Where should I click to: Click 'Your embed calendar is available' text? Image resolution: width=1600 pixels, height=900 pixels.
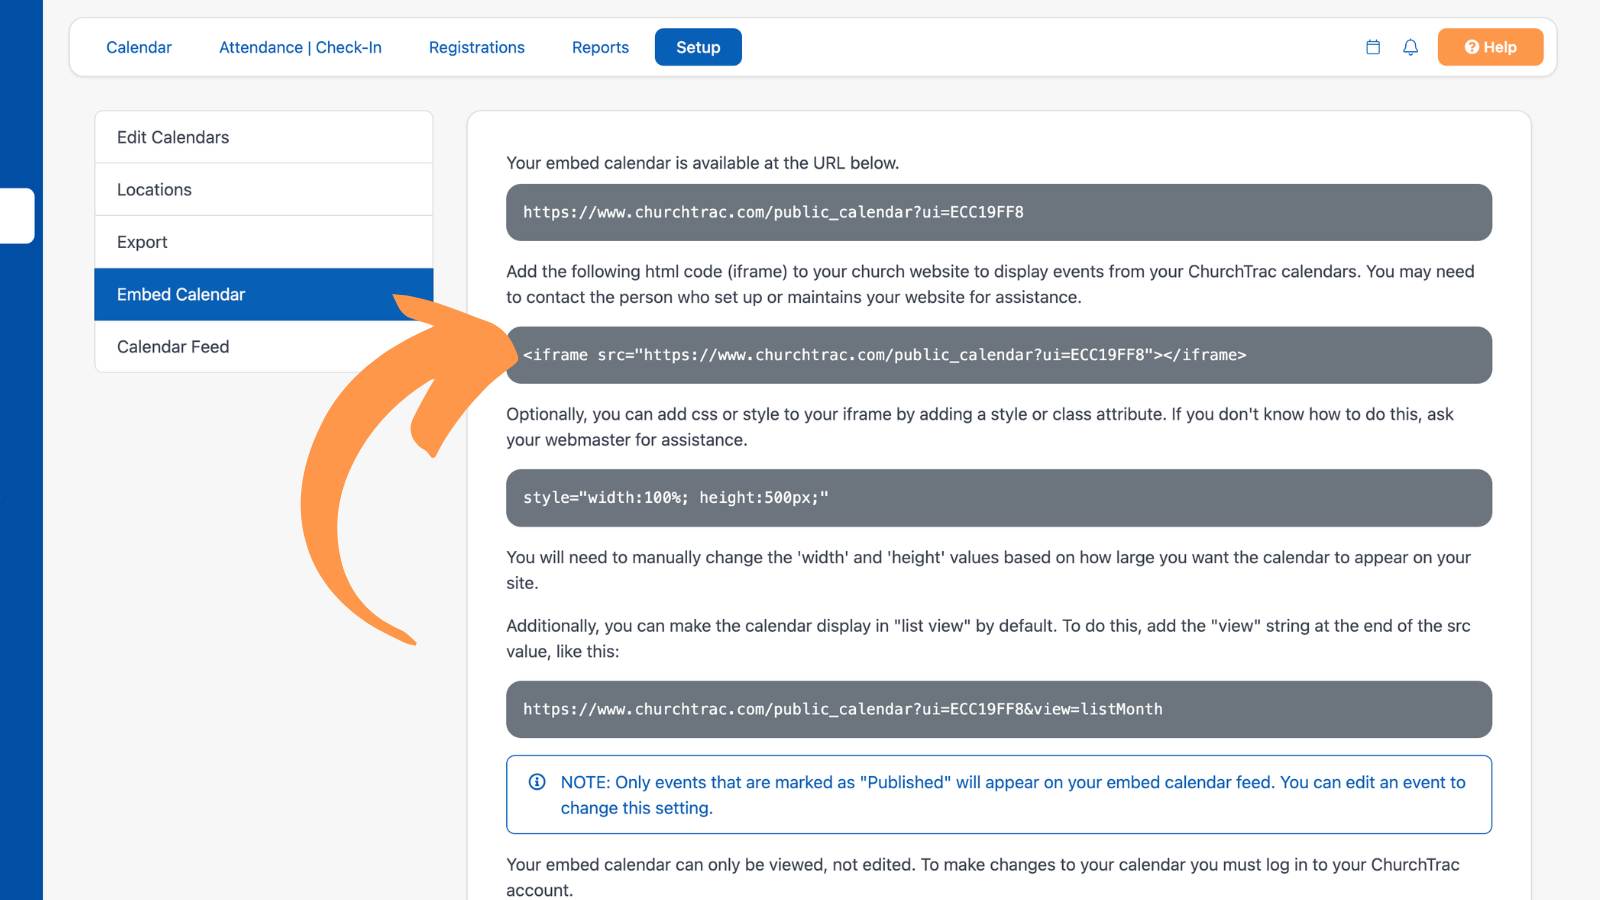click(702, 163)
